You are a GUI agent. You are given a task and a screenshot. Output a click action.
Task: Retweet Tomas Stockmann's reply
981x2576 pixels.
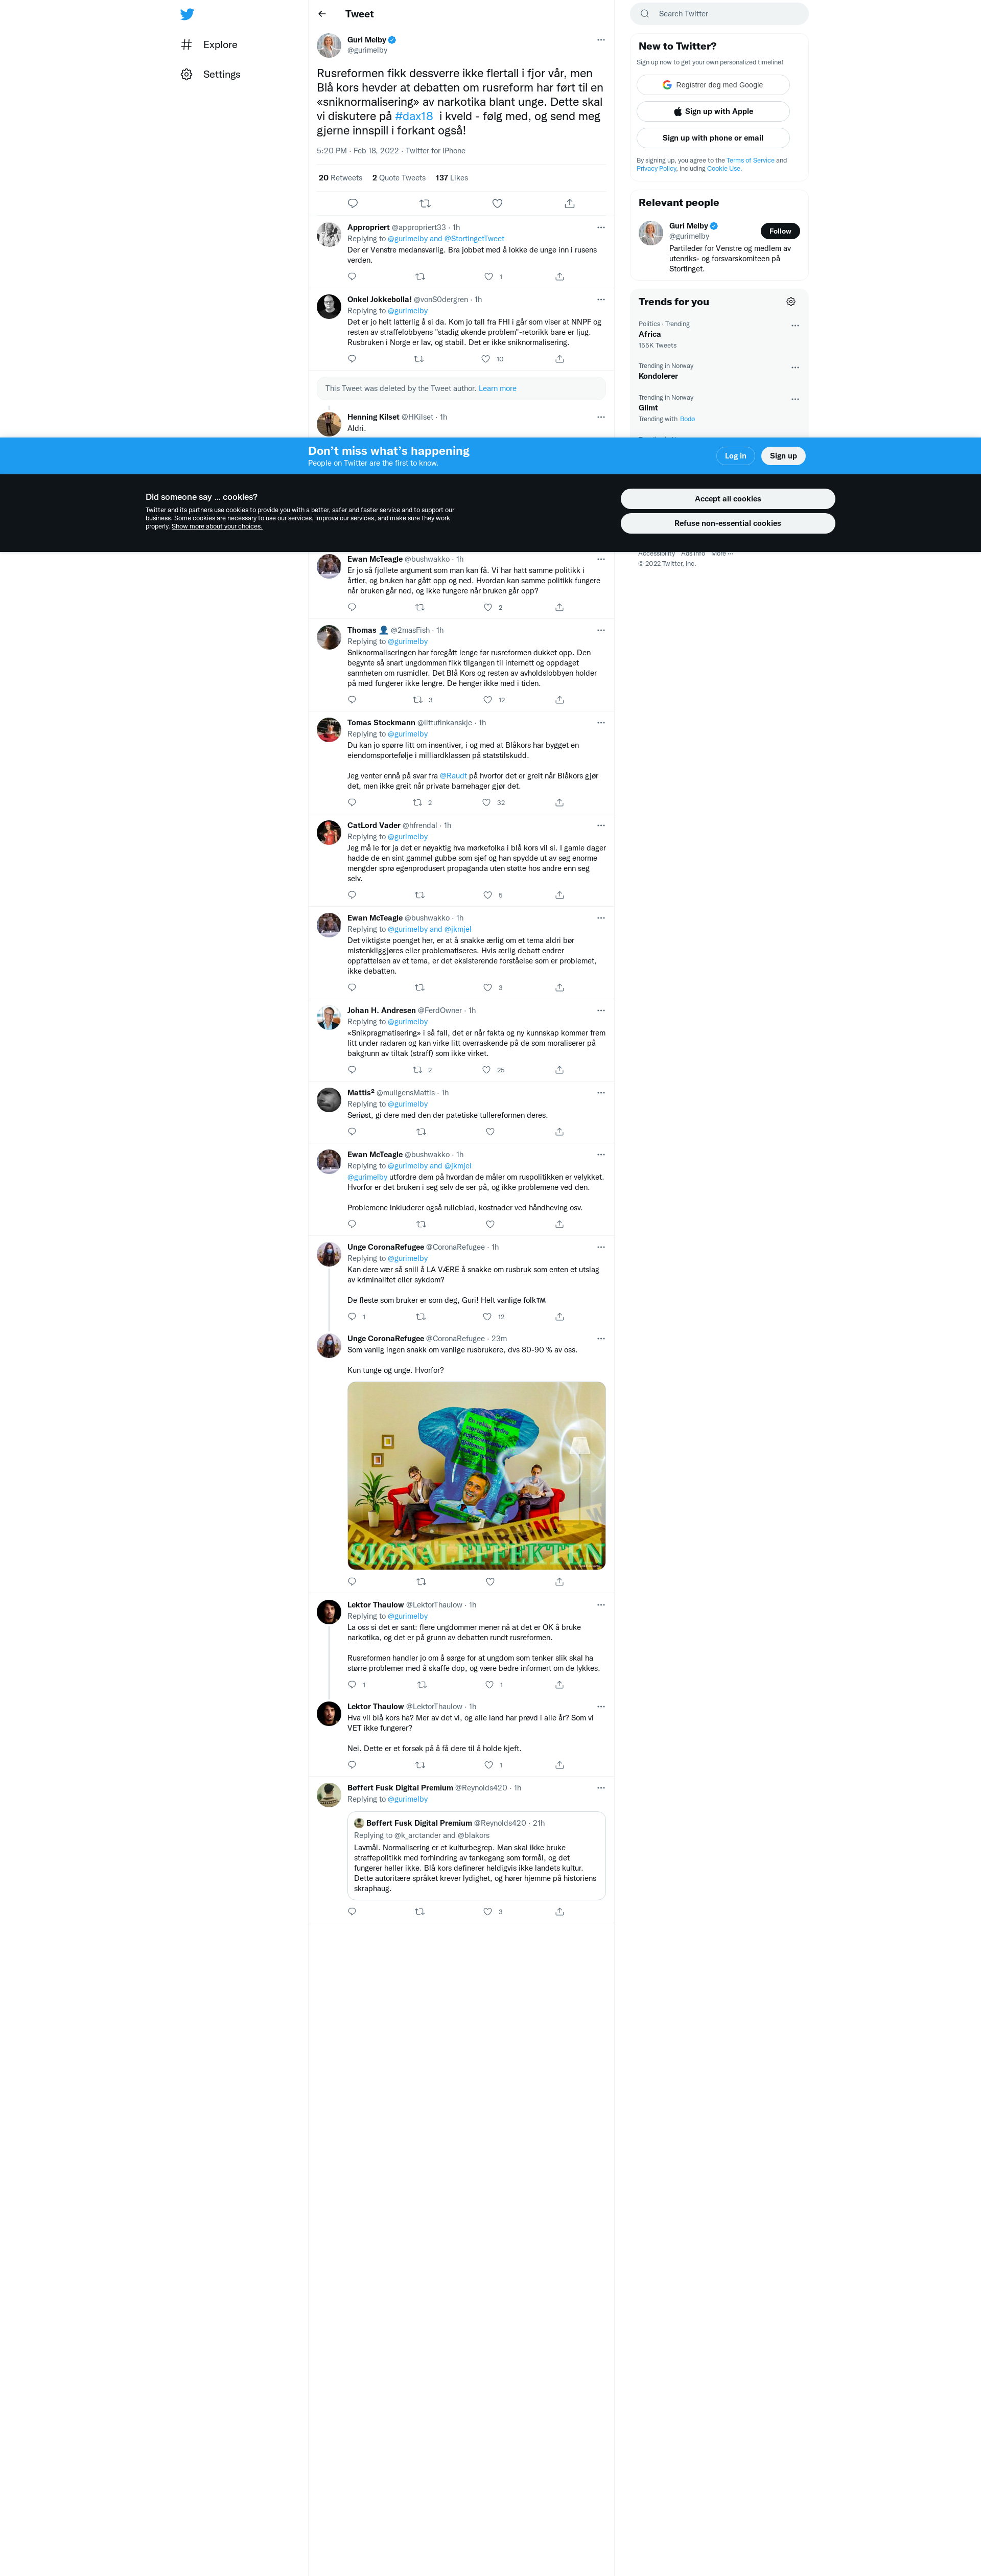418,803
